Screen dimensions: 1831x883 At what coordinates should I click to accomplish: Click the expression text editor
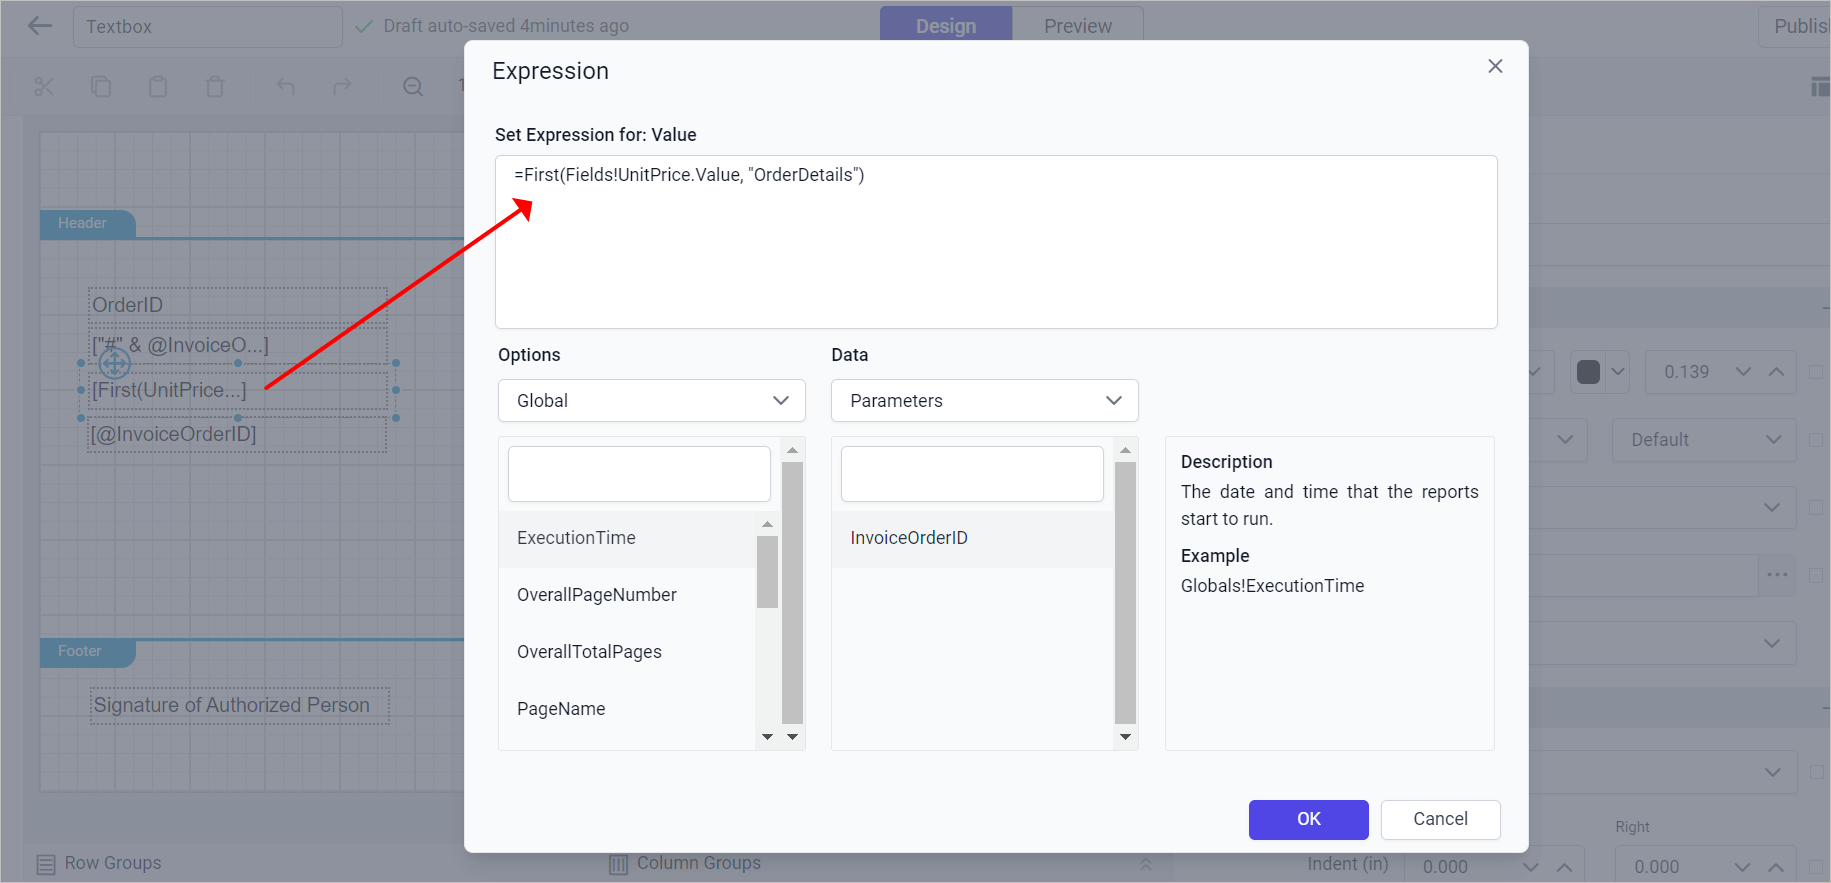click(x=996, y=242)
